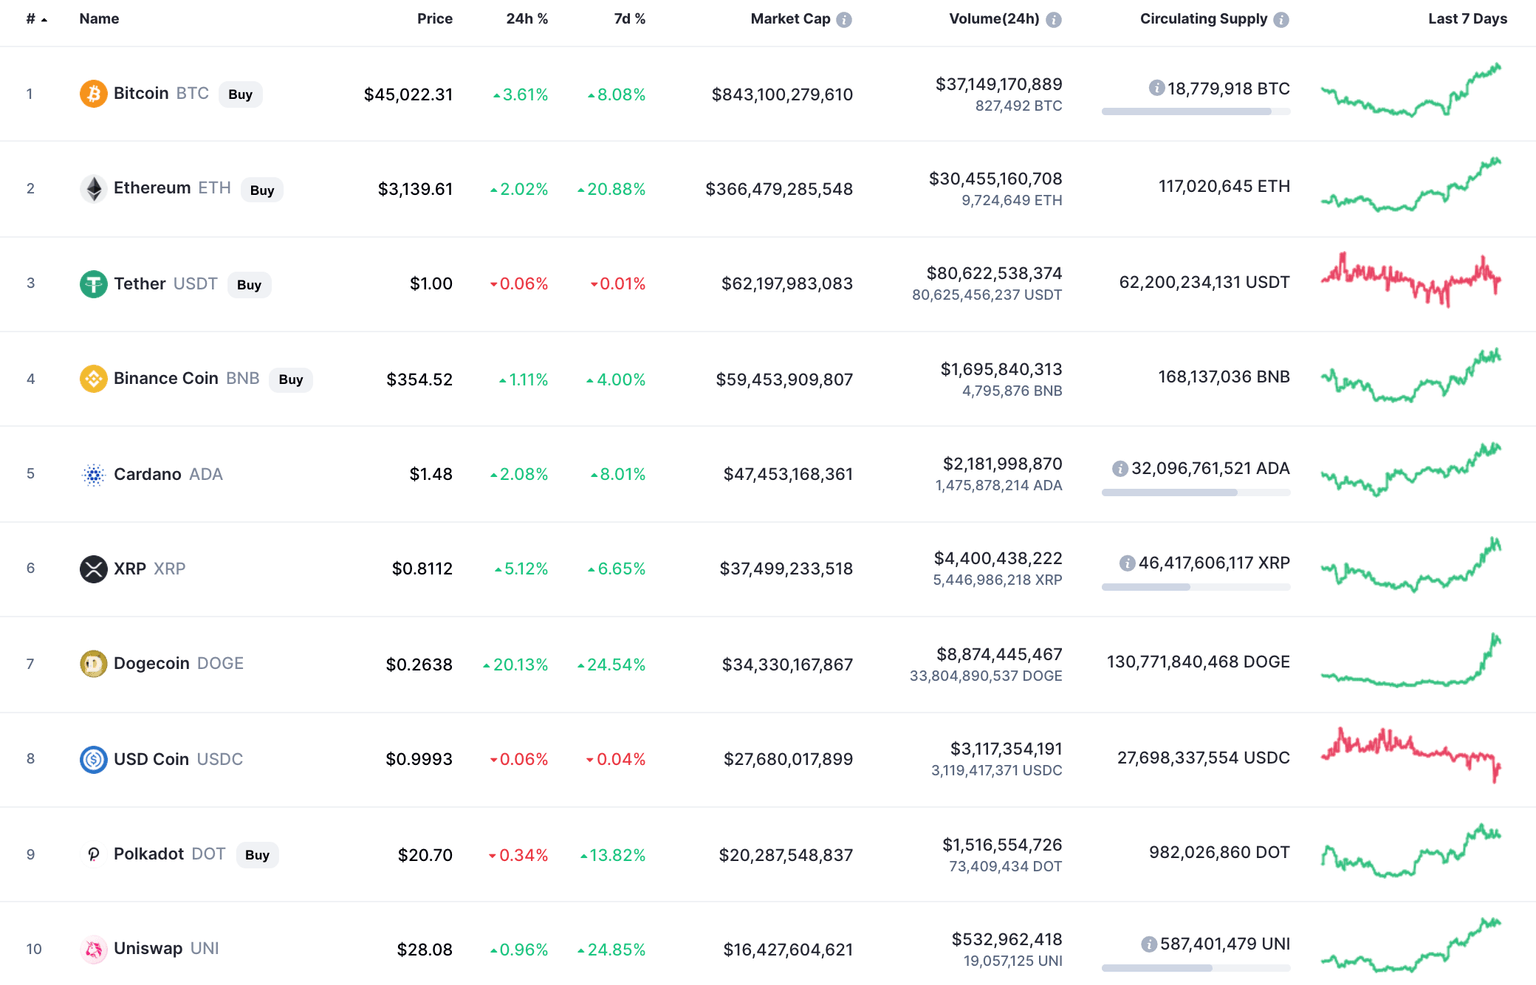Open the Ethereum ETH name link
The image size is (1536, 985).
click(x=152, y=187)
